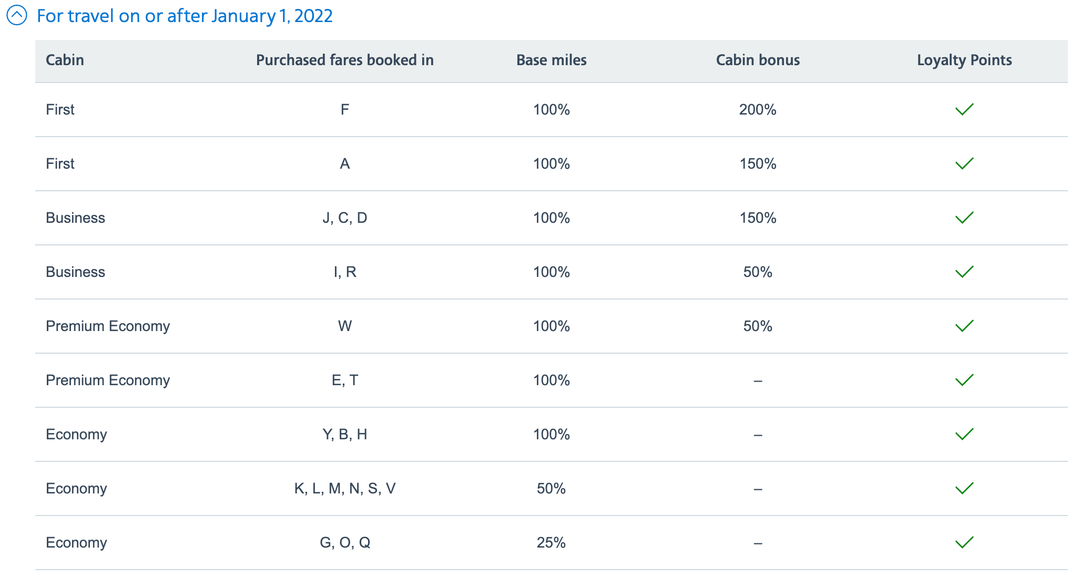
Task: Click the checkmark in Economy K, L, M, N, S, V row
Action: point(964,488)
